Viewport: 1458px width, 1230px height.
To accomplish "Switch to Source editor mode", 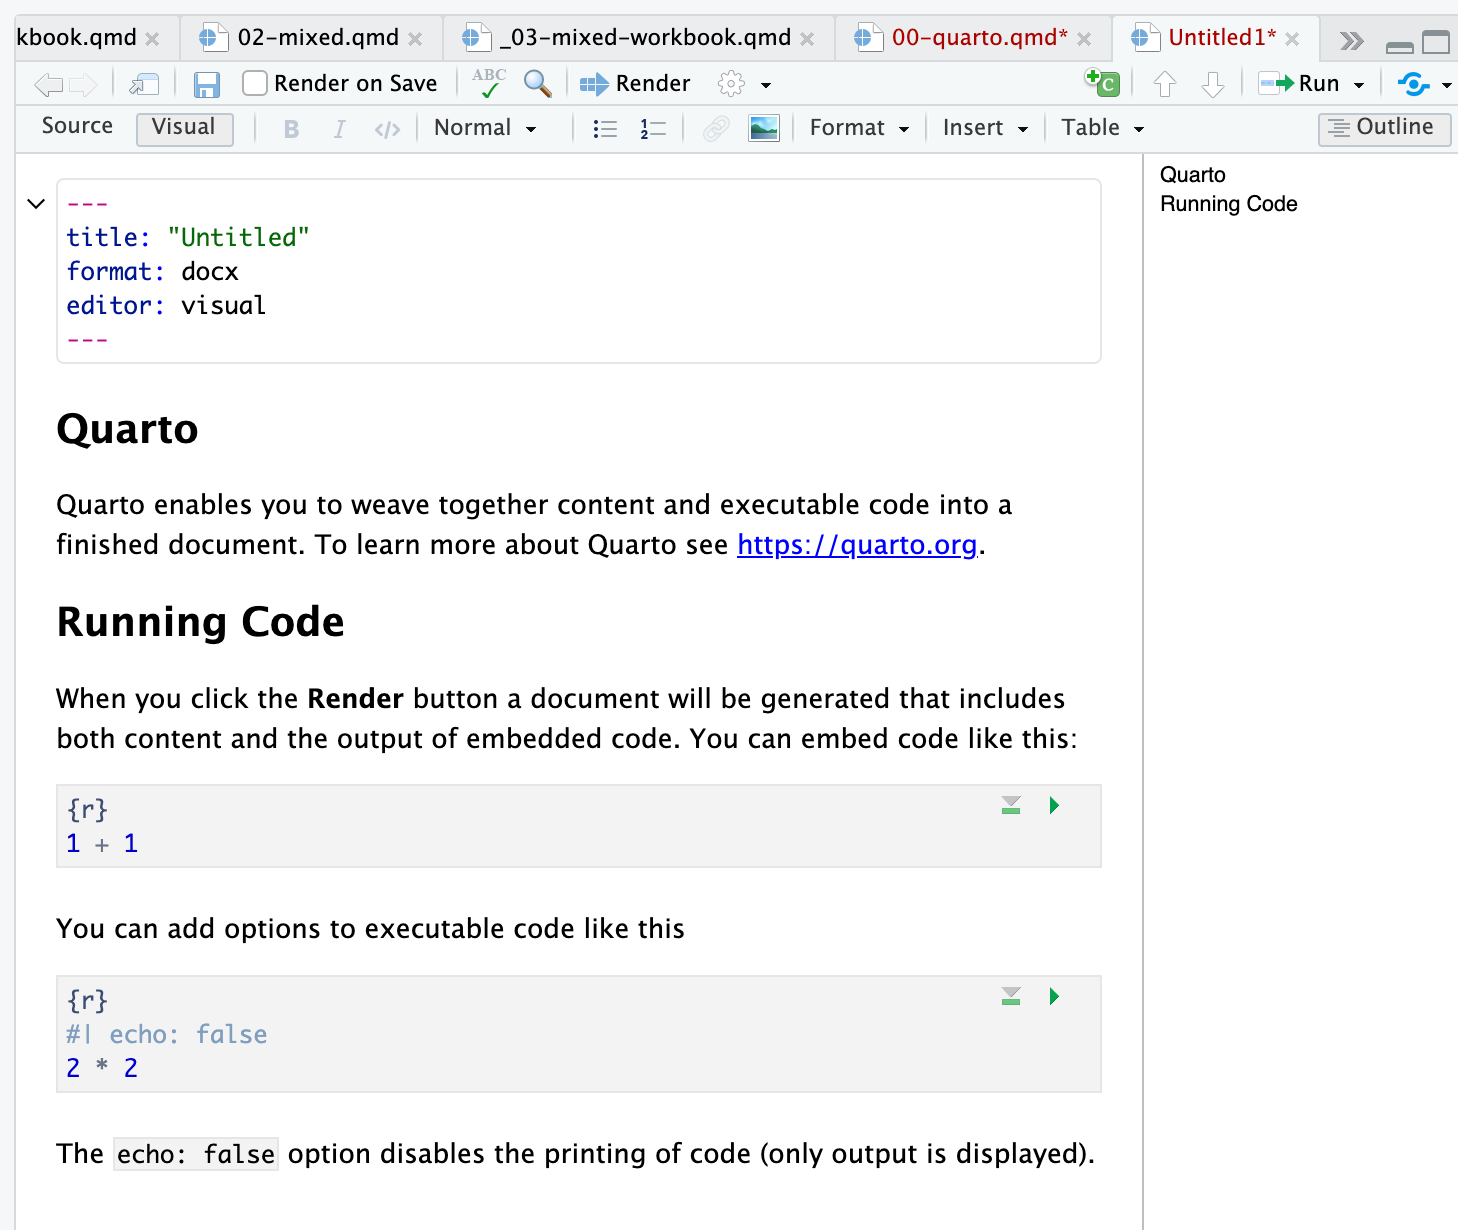I will (x=77, y=127).
